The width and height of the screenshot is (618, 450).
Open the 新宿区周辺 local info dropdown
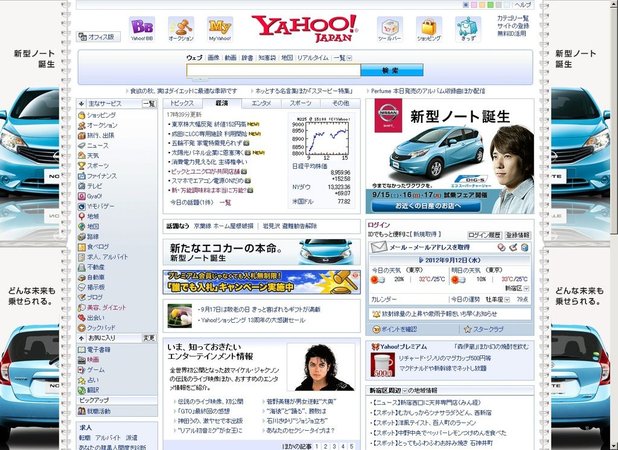point(404,390)
